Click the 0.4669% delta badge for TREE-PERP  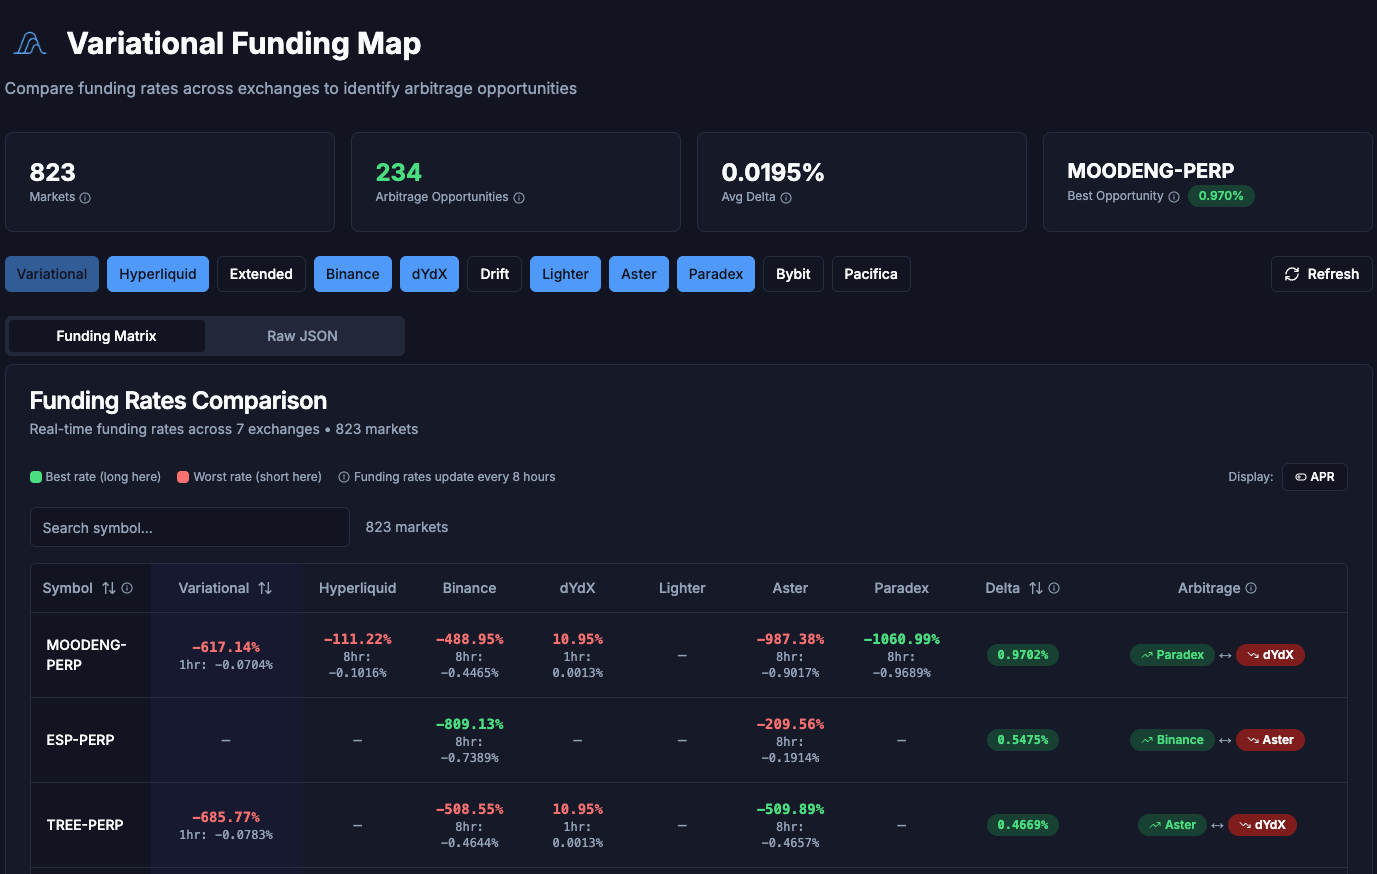(x=1023, y=825)
